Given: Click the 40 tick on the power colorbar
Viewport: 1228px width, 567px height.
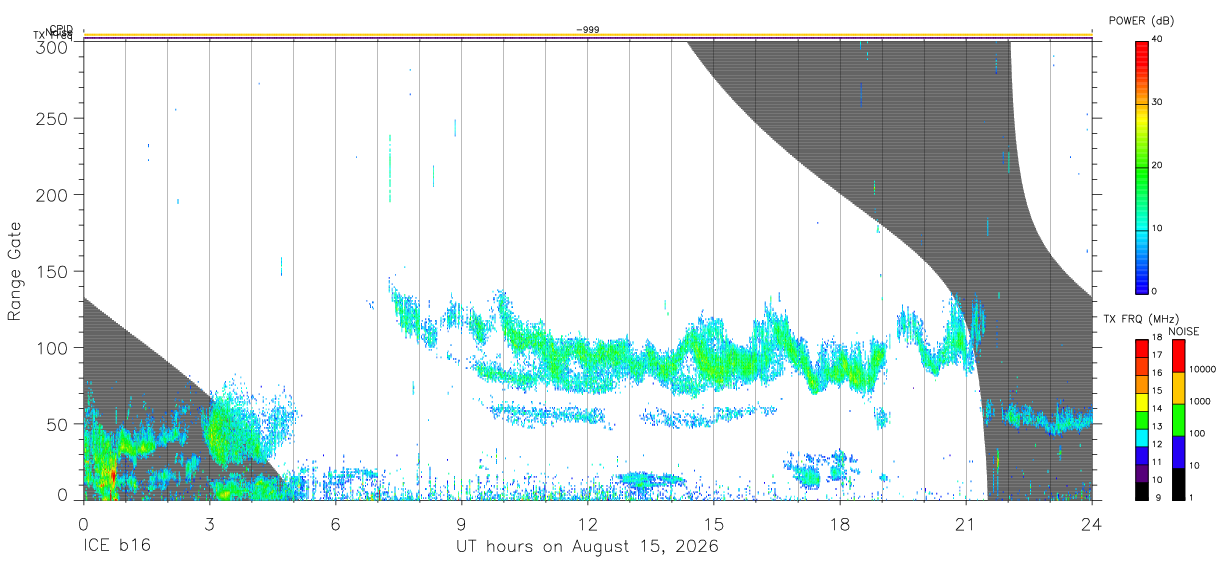Looking at the screenshot, I should (1156, 39).
